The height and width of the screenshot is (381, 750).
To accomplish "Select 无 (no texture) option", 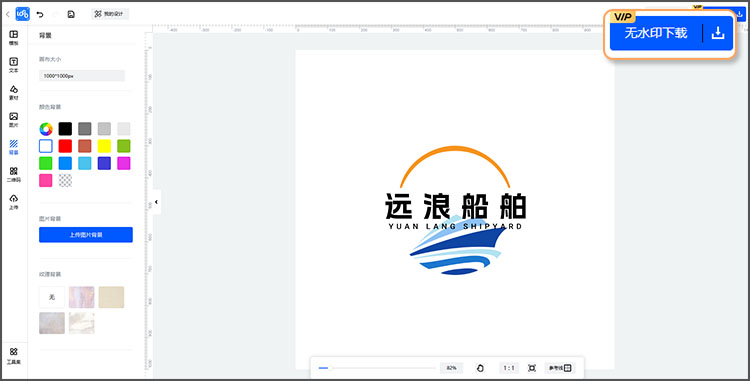I will [x=52, y=297].
